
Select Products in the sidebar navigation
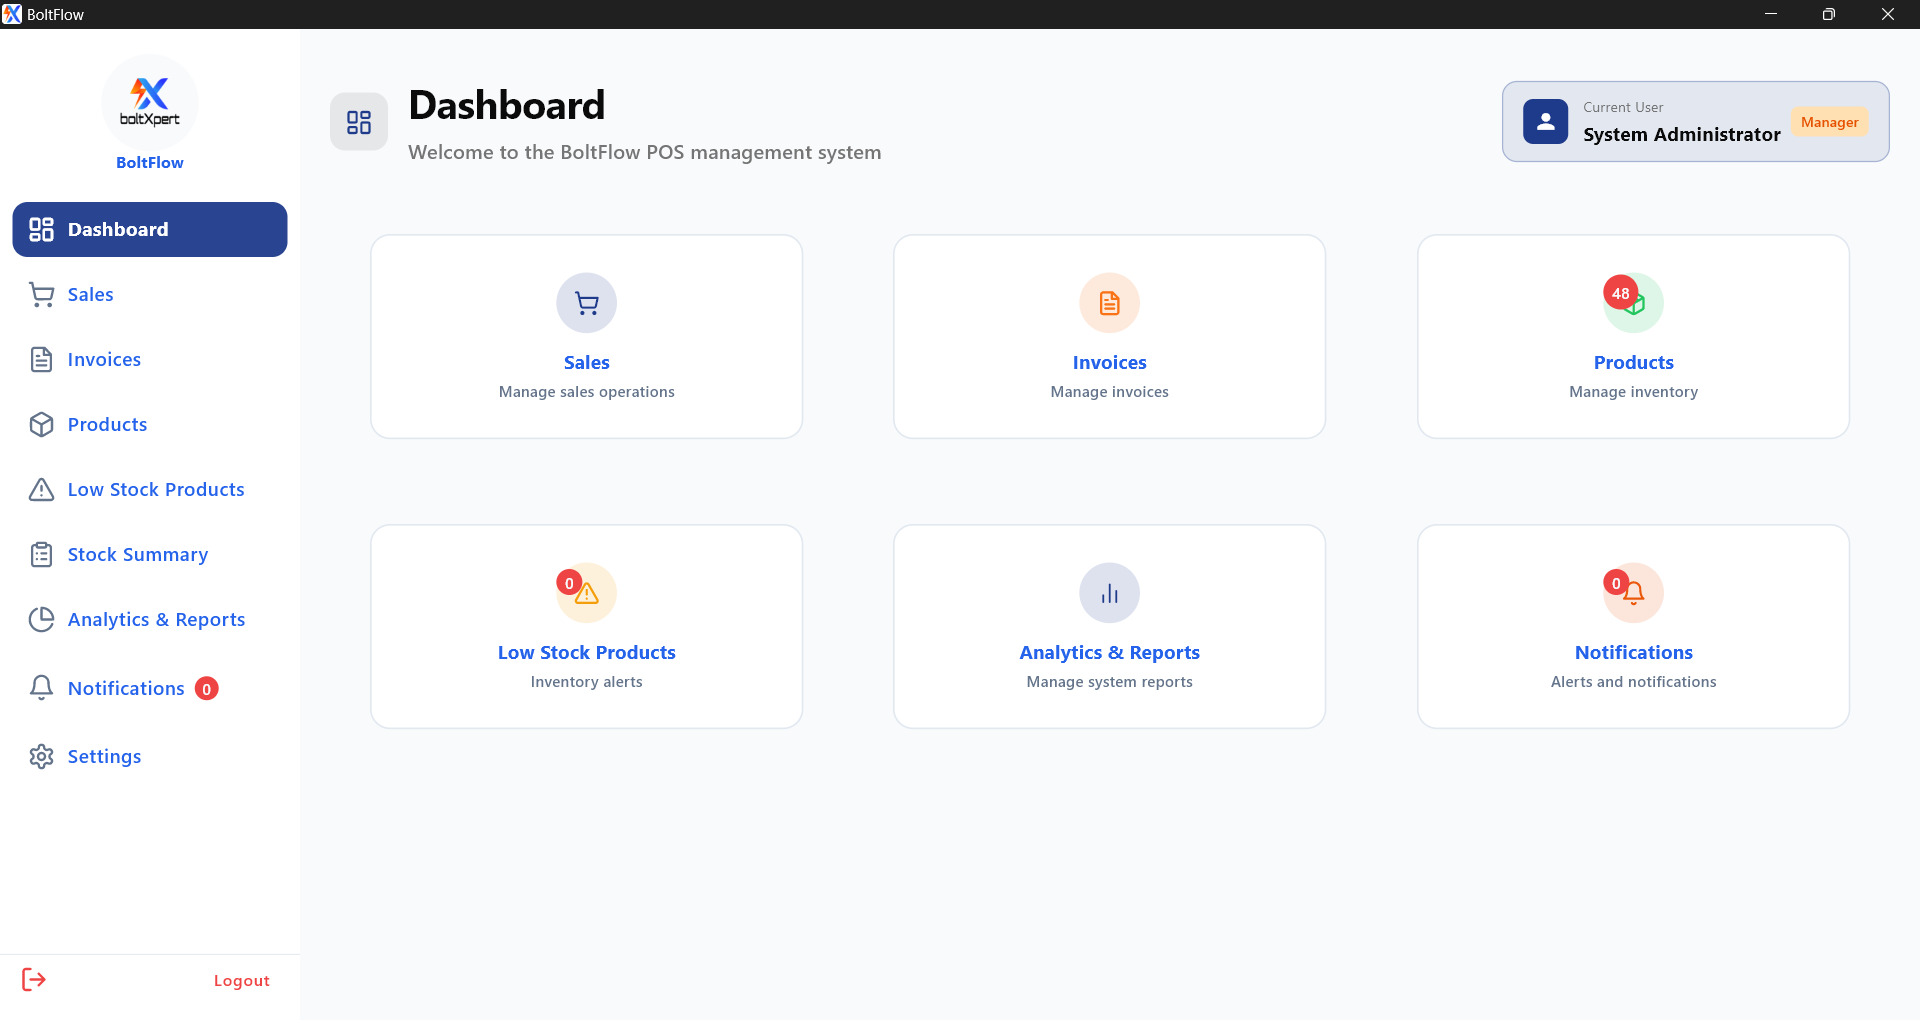coord(107,425)
